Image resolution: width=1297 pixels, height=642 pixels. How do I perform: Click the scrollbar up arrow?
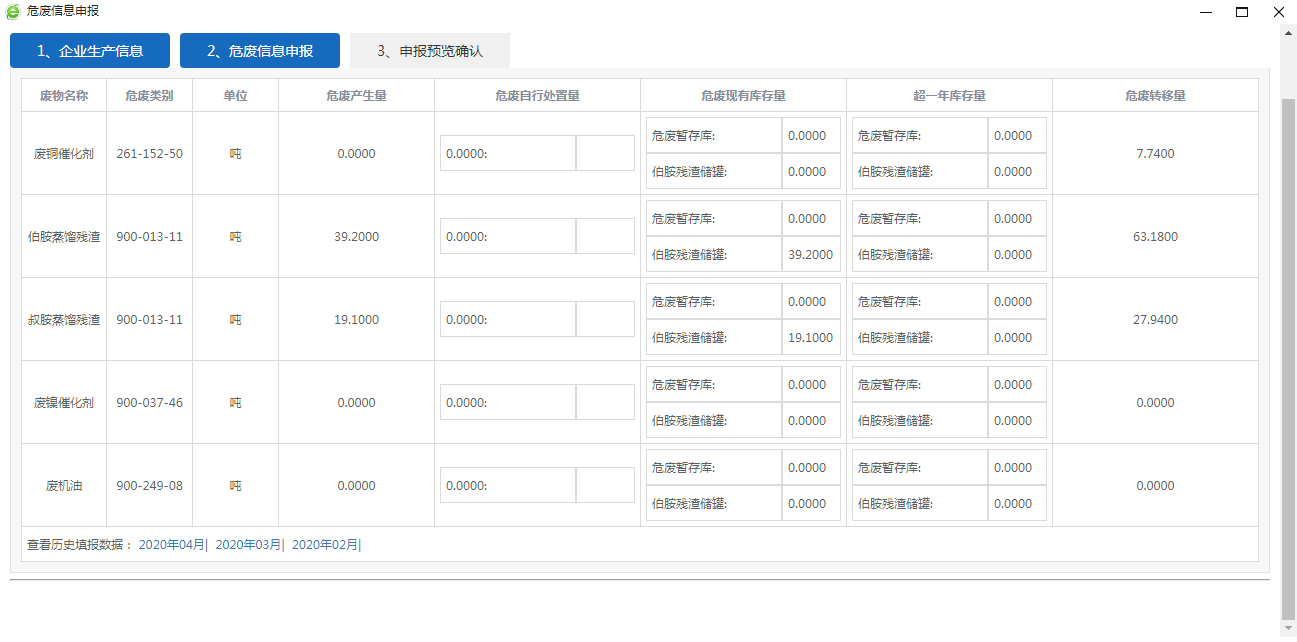[x=1288, y=31]
